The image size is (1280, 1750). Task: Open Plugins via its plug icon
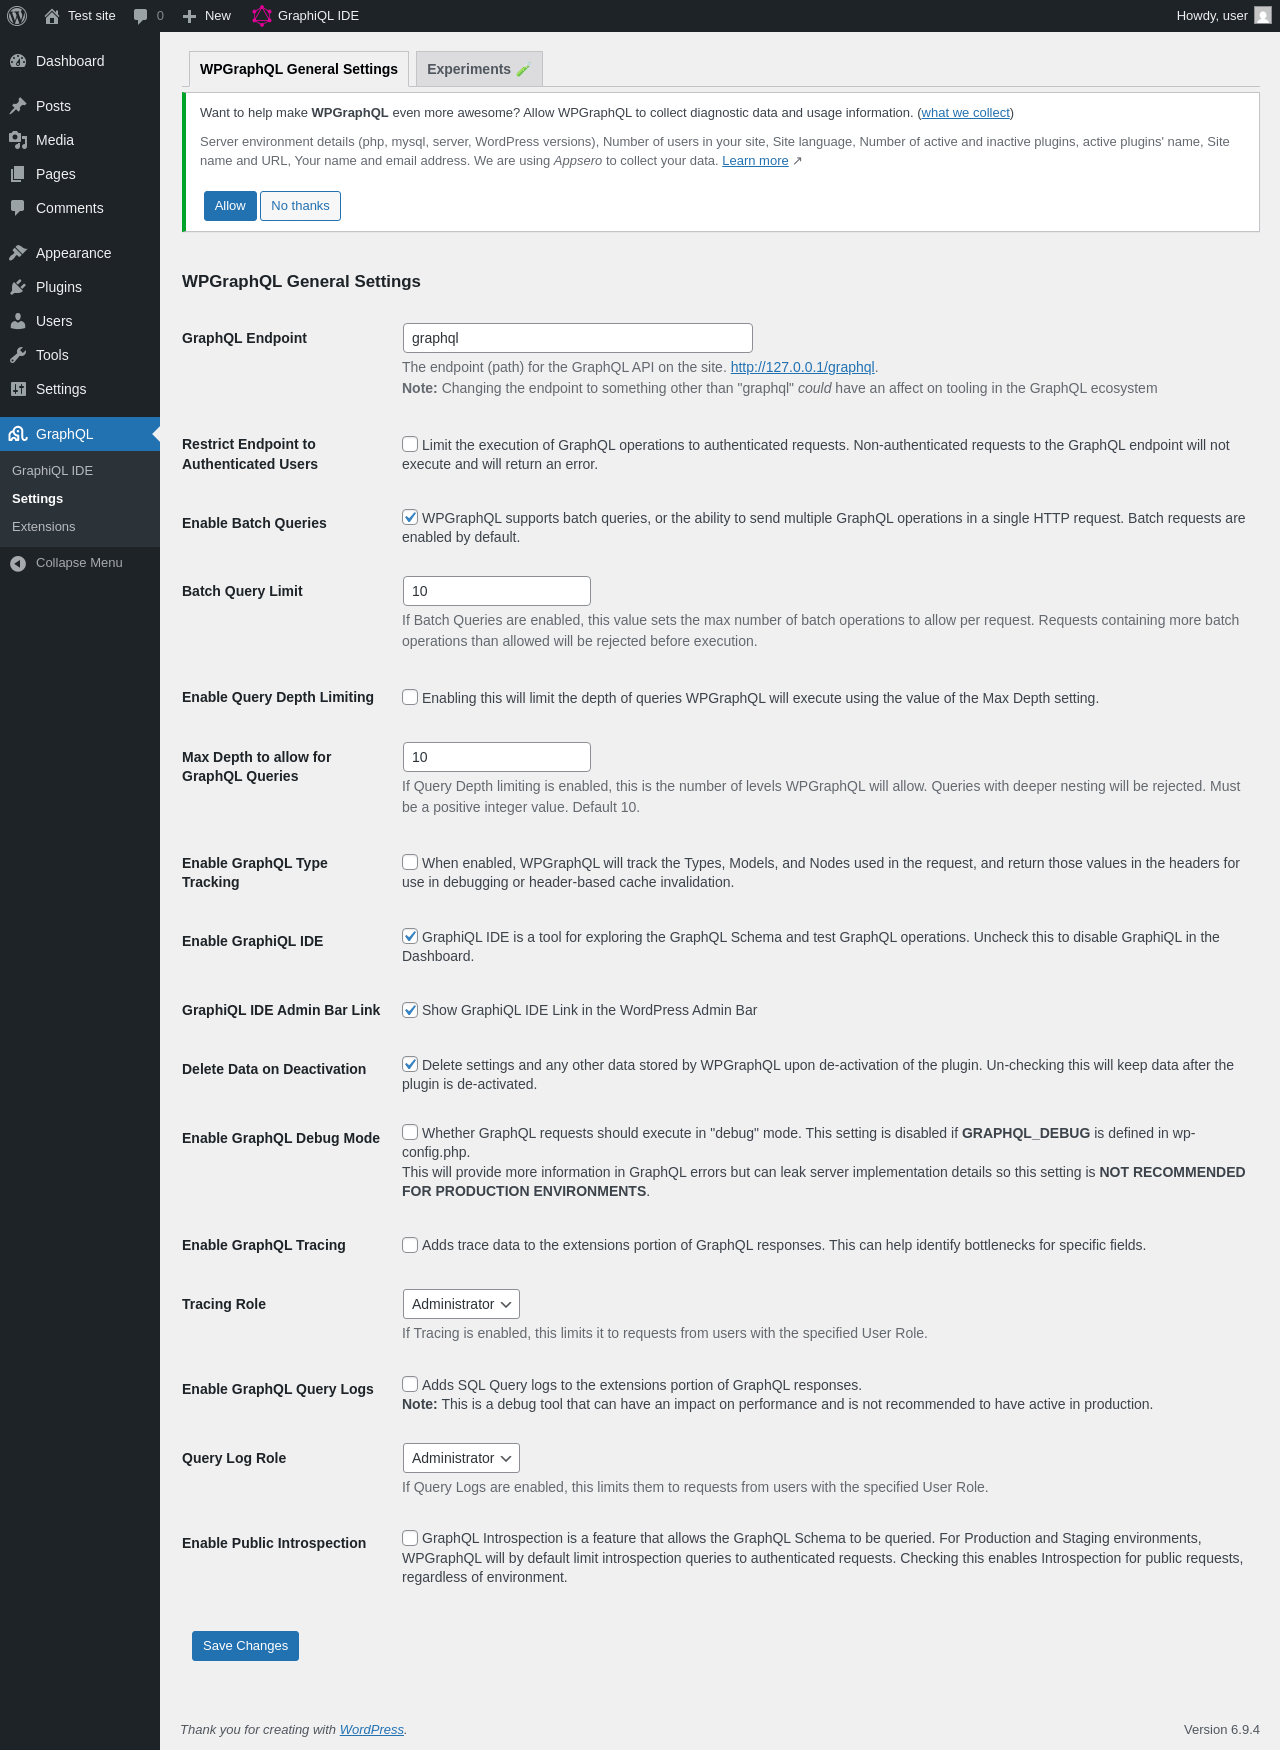[x=18, y=287]
